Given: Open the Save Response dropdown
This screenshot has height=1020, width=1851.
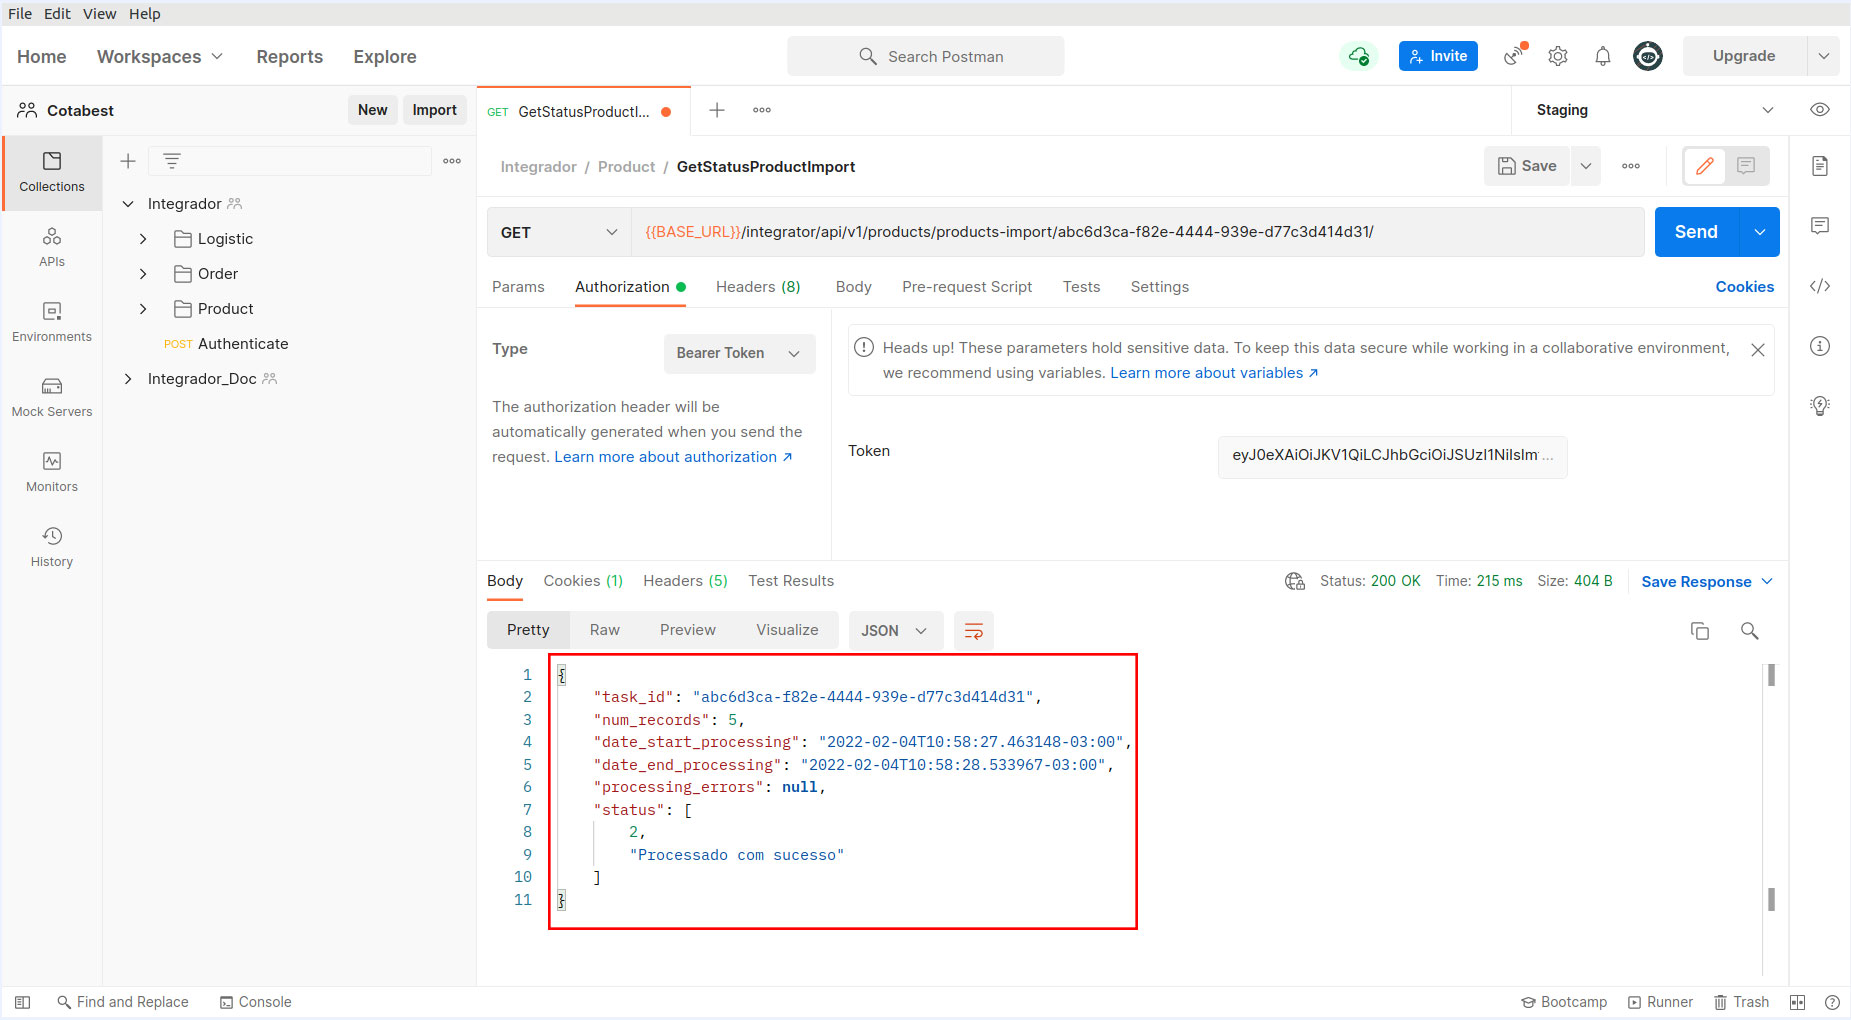Looking at the screenshot, I should pos(1707,582).
